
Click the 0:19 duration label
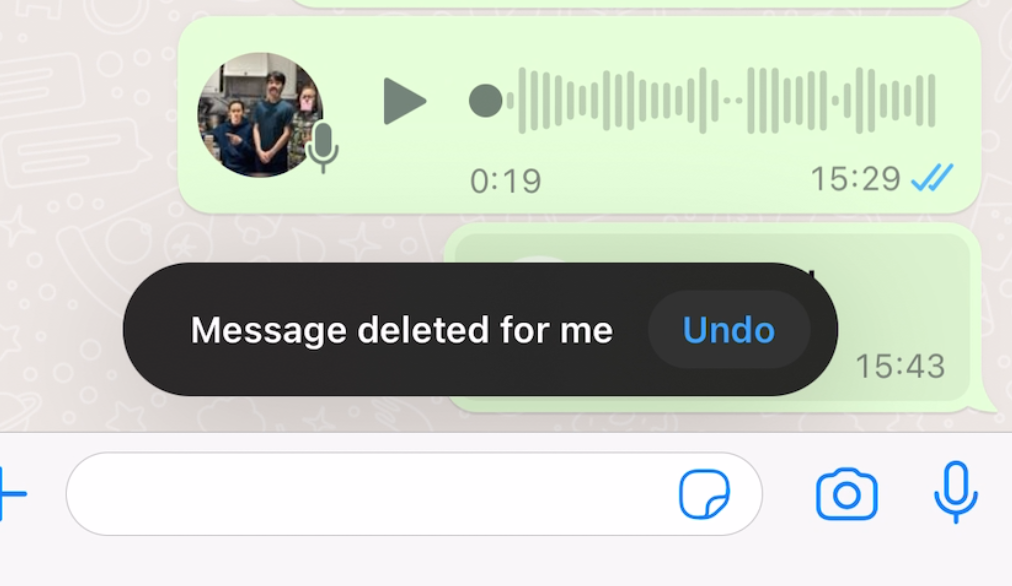(x=505, y=181)
